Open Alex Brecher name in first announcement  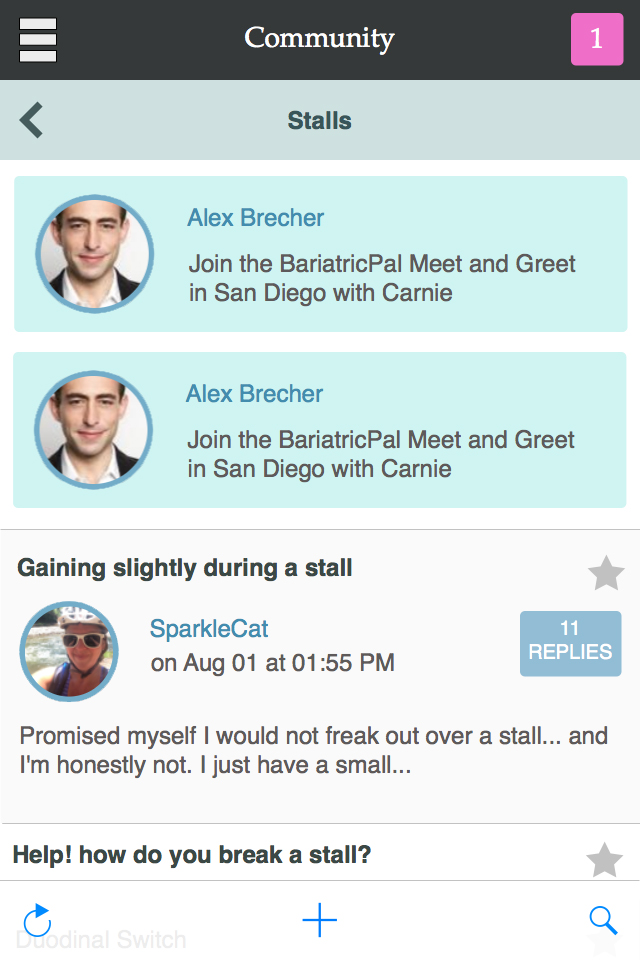(x=256, y=218)
